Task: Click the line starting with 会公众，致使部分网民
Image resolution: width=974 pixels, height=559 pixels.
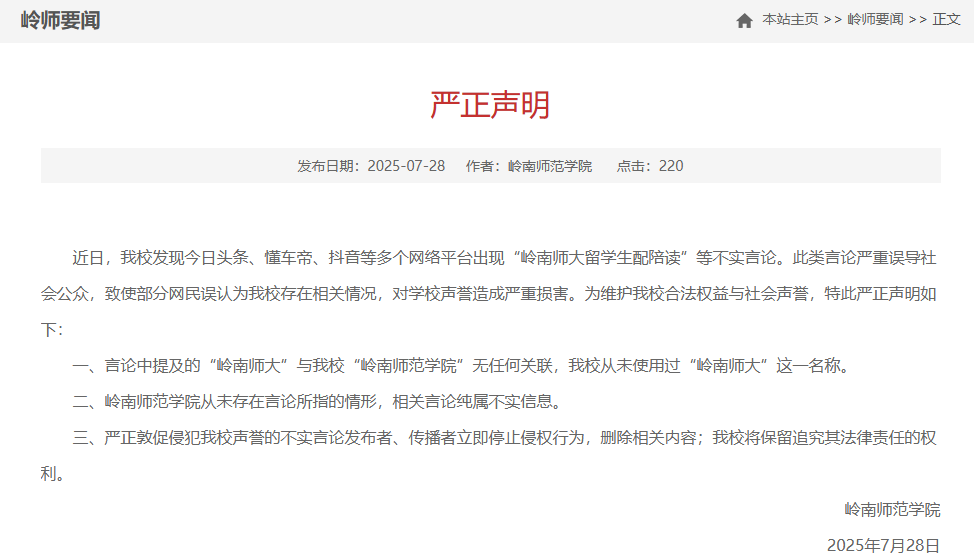Action: coord(488,294)
